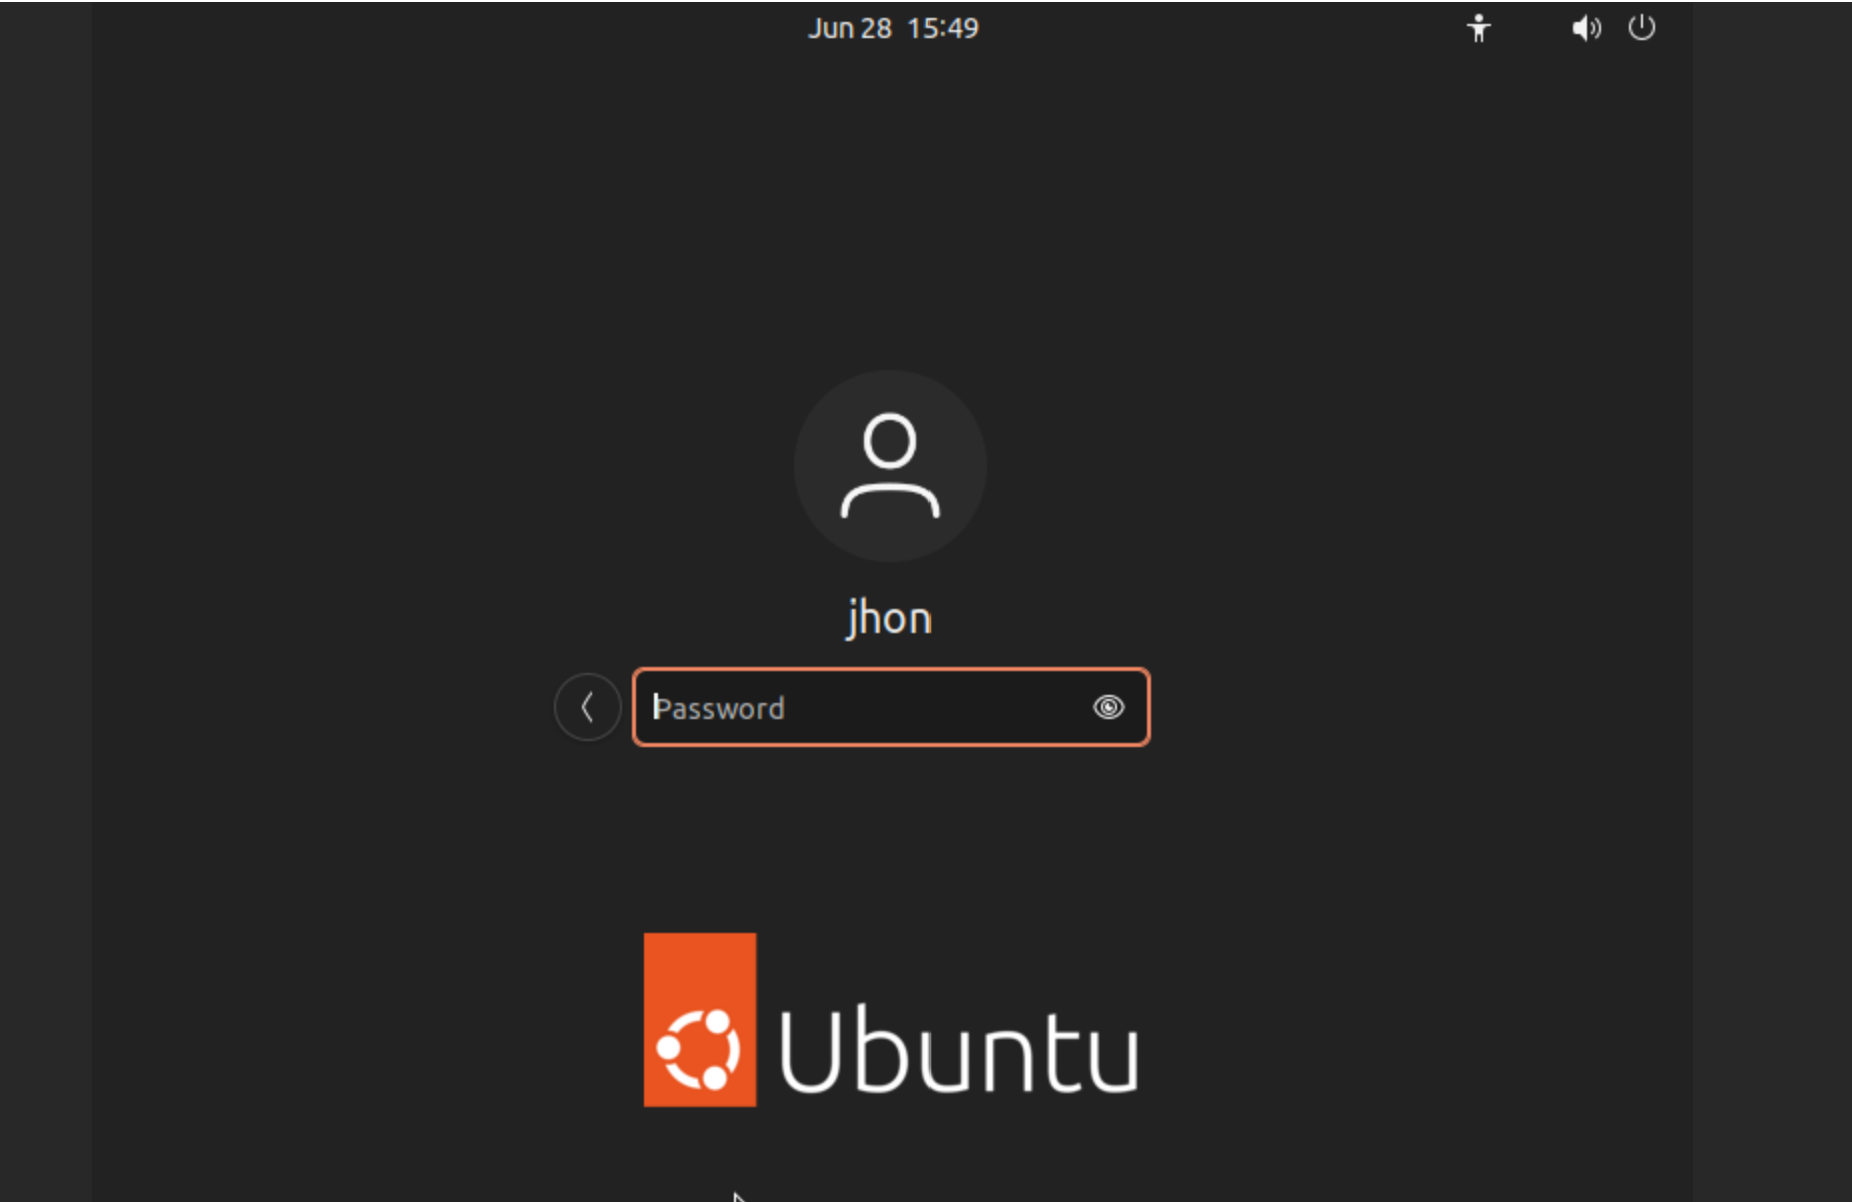Go back using the left chevron

[x=587, y=707]
